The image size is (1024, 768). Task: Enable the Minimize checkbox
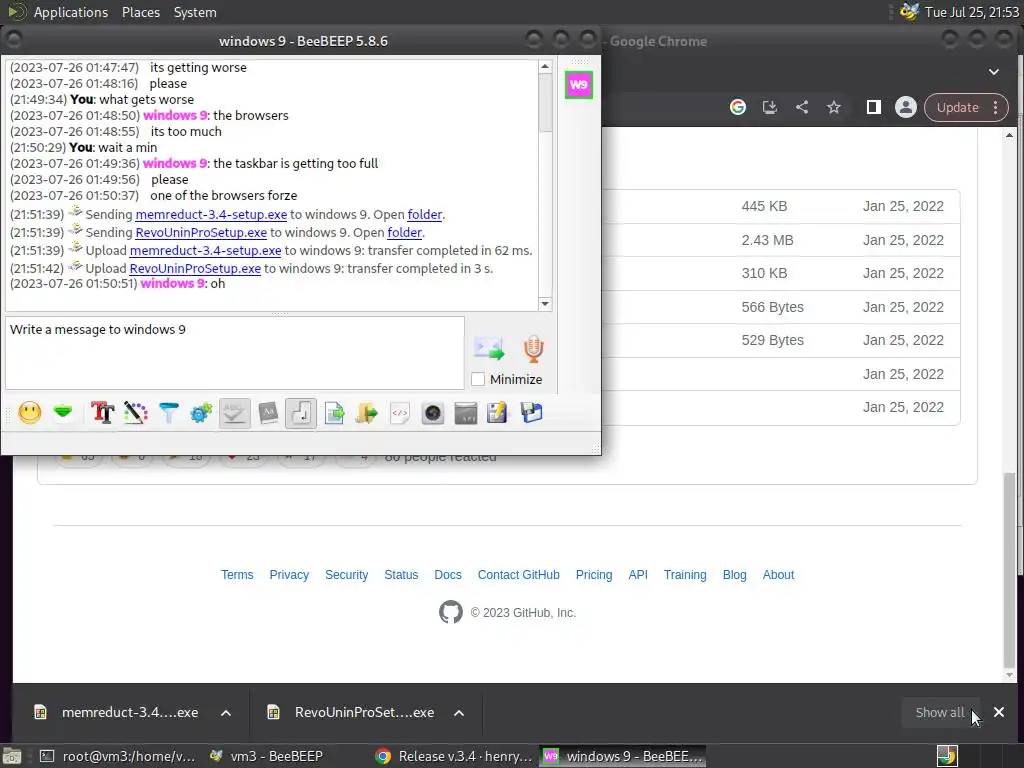click(x=478, y=379)
